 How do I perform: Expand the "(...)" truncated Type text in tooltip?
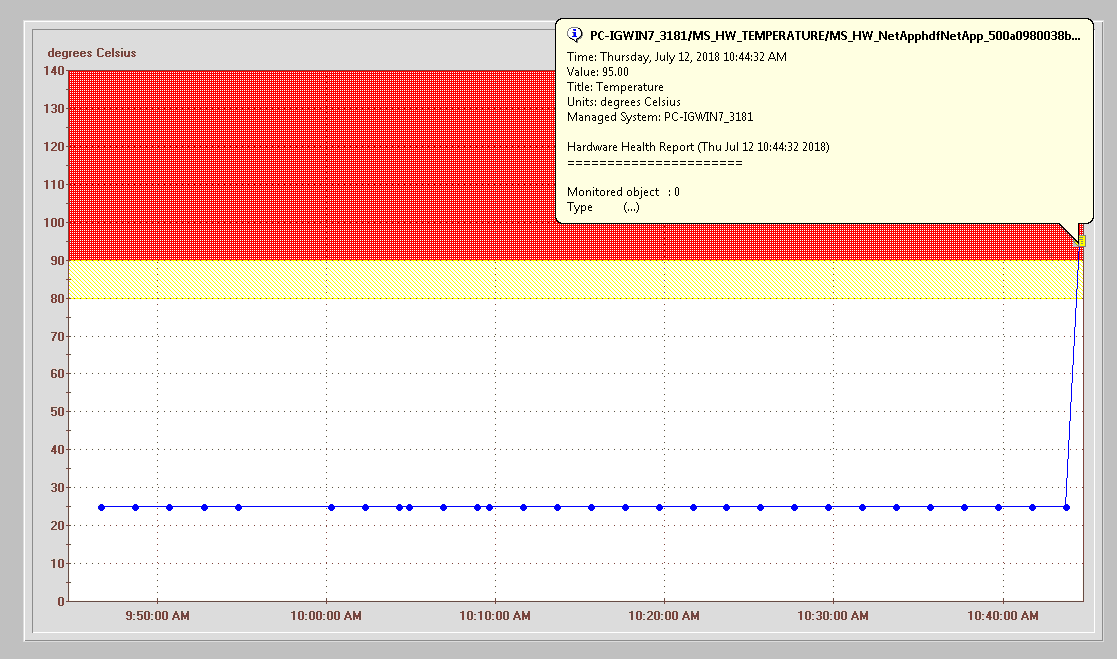(x=631, y=207)
